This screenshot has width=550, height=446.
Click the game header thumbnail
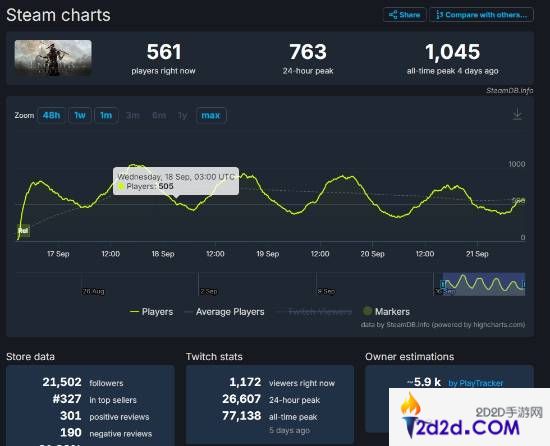53,58
